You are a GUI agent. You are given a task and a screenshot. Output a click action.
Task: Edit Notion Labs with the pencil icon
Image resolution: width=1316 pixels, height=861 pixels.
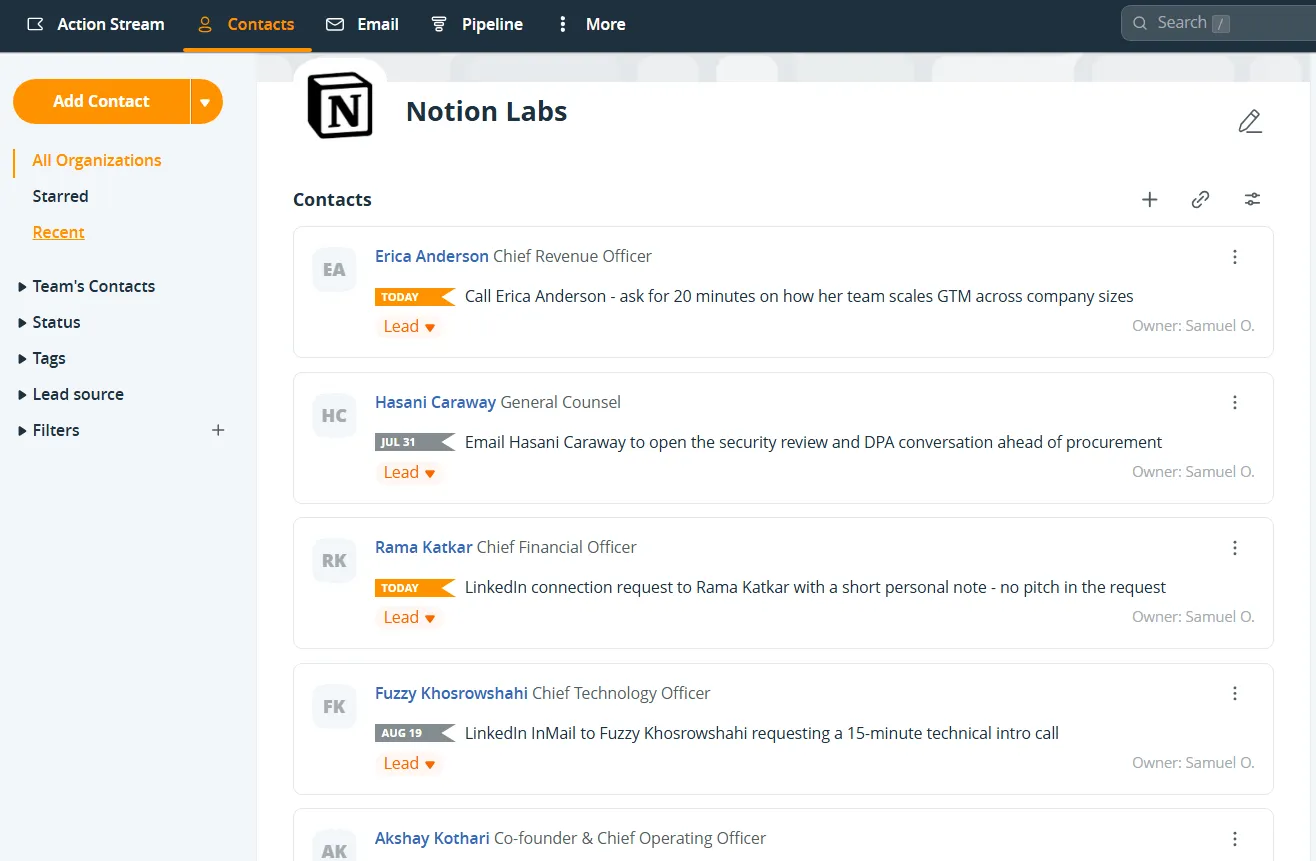pyautogui.click(x=1249, y=122)
